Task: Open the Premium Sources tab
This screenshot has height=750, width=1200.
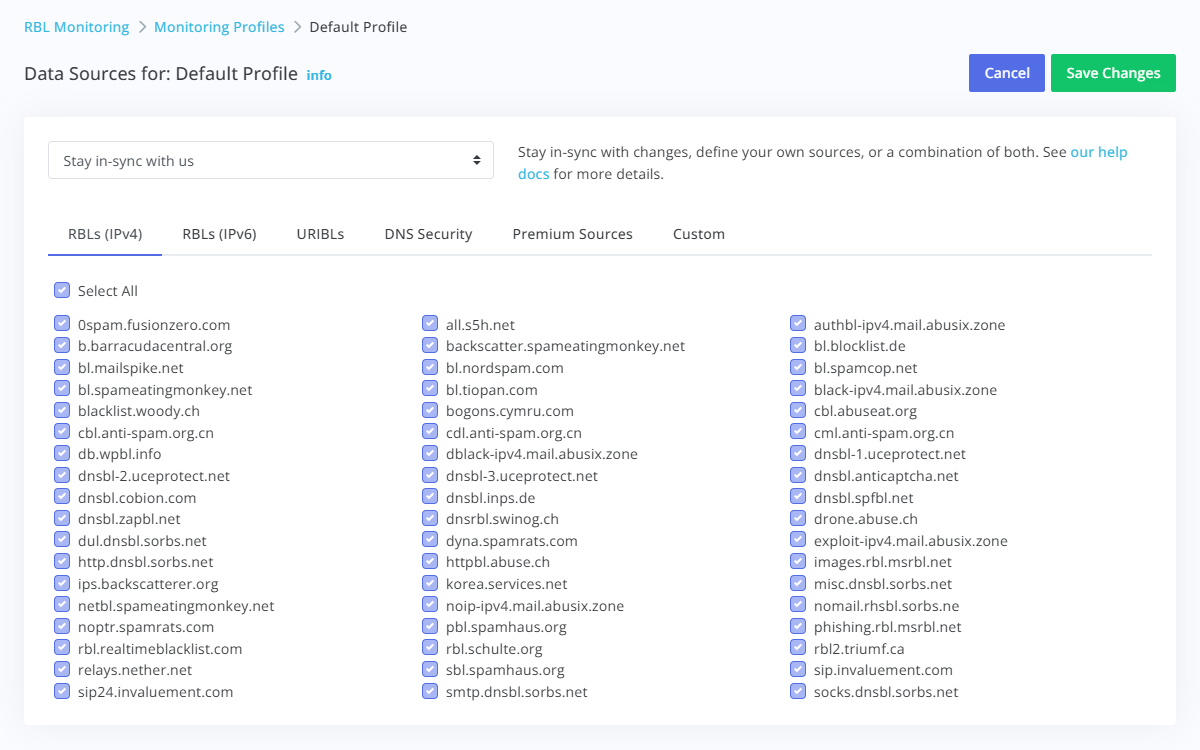Action: [572, 233]
